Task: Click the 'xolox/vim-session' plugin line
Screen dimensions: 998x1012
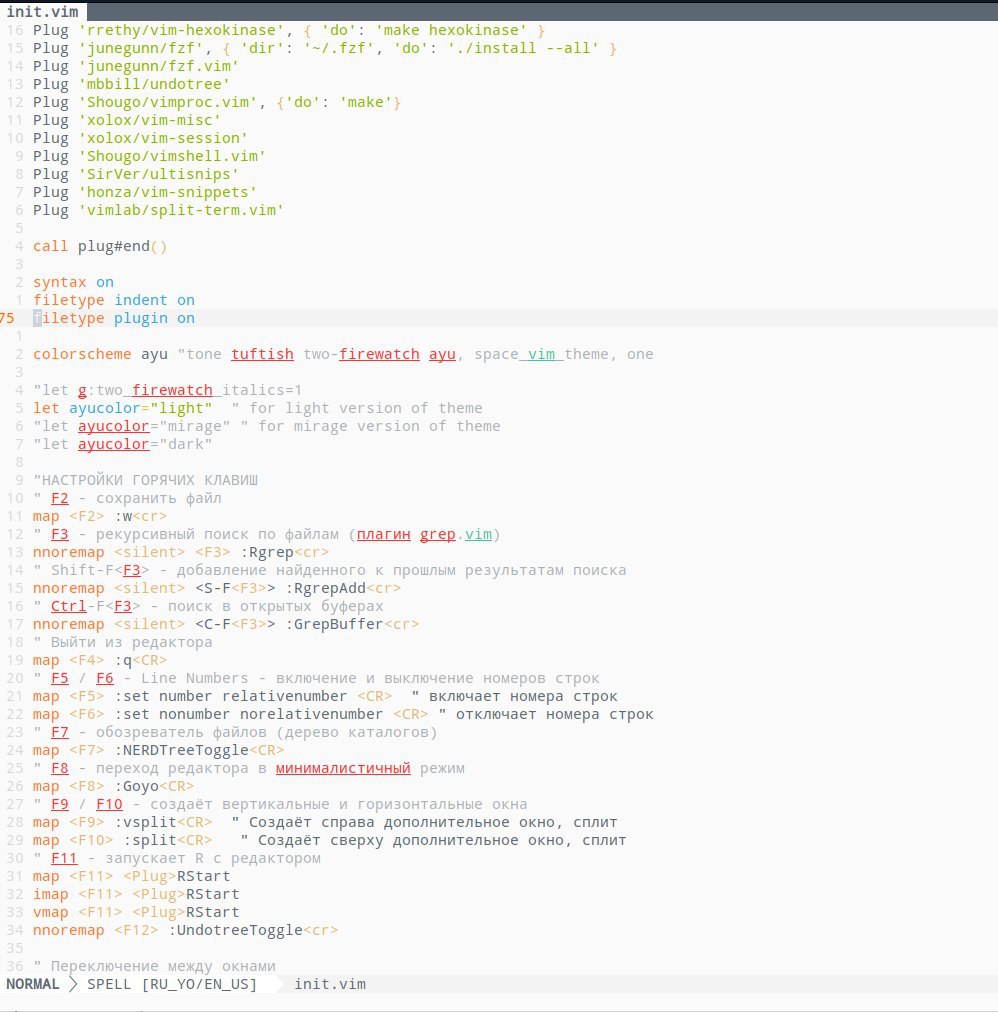Action: 141,139
